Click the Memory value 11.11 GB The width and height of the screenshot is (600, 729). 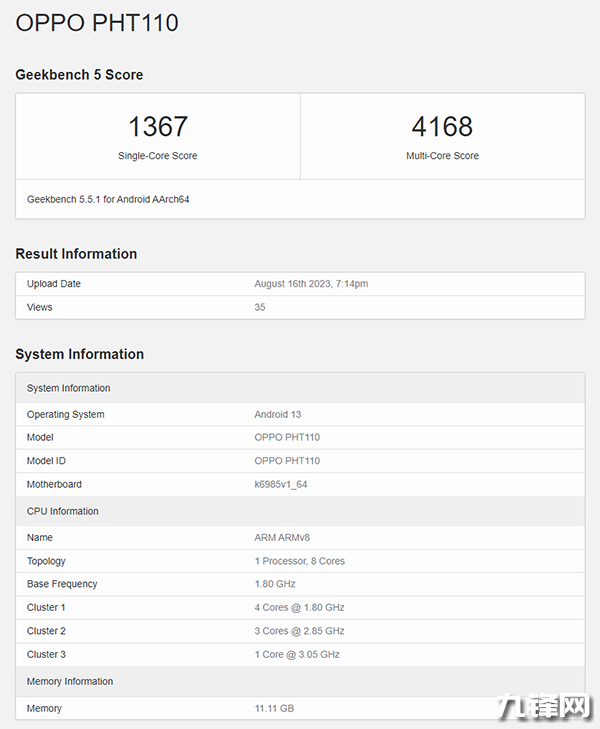[x=274, y=708]
